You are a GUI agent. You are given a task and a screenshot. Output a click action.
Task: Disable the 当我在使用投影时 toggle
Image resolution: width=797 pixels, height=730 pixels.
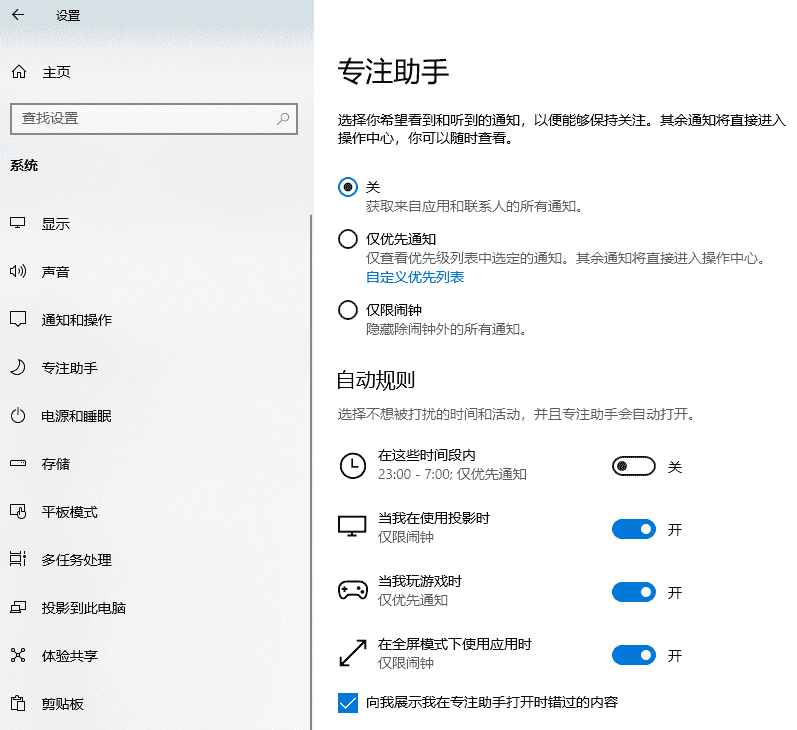click(633, 529)
